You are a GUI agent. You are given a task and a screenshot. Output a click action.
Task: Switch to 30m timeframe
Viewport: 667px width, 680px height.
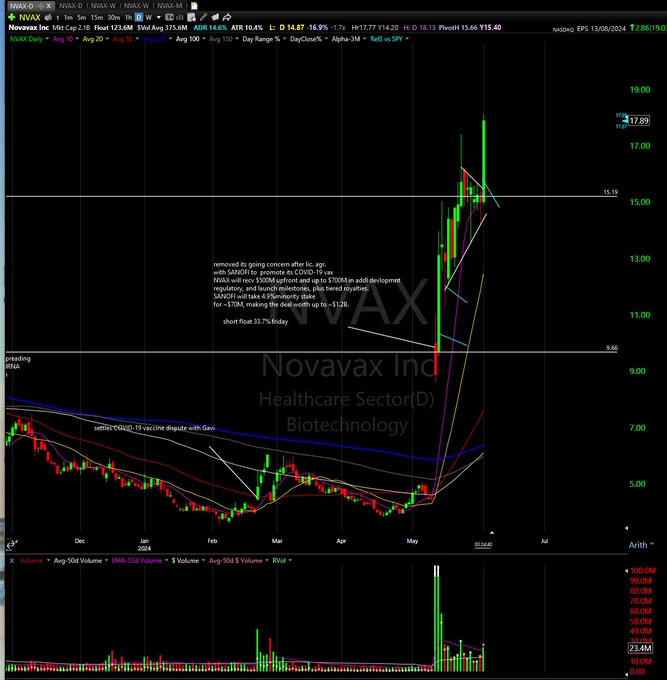114,18
